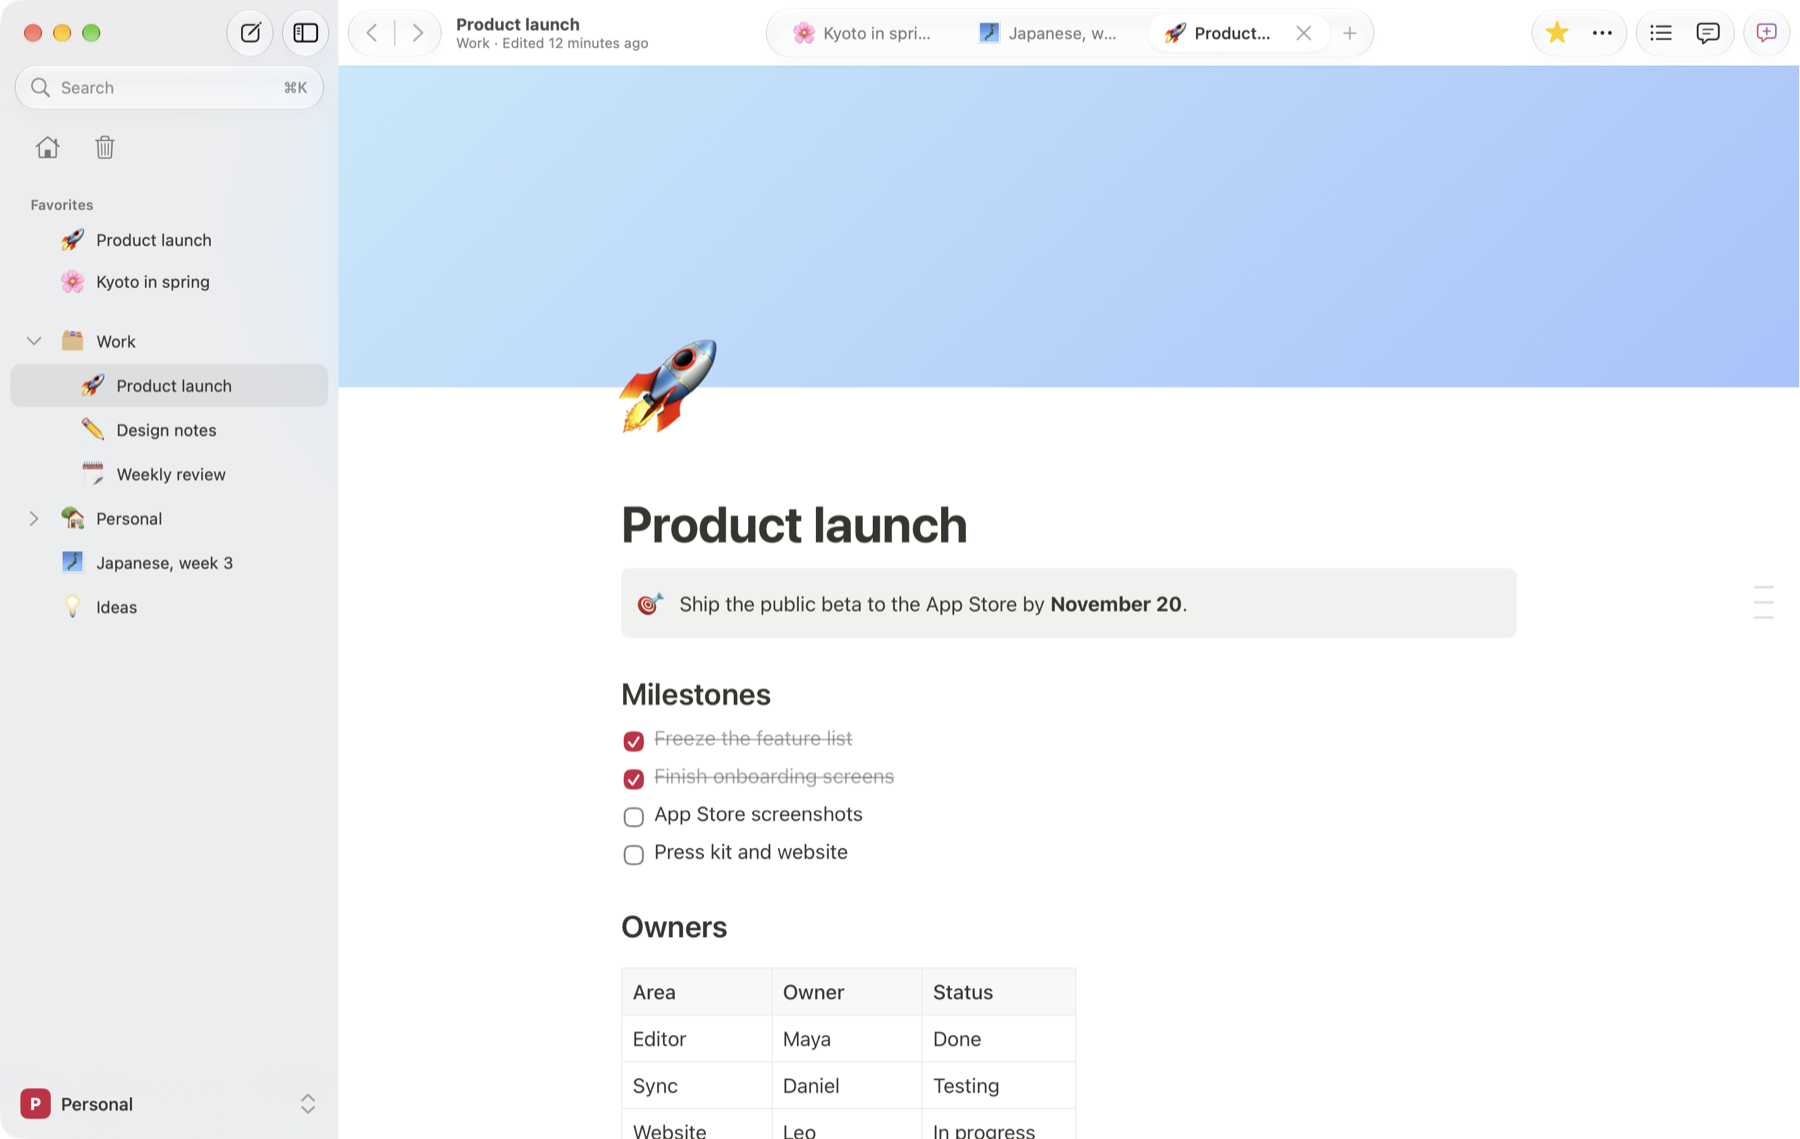Collapse the Work folder chevron

click(x=34, y=341)
